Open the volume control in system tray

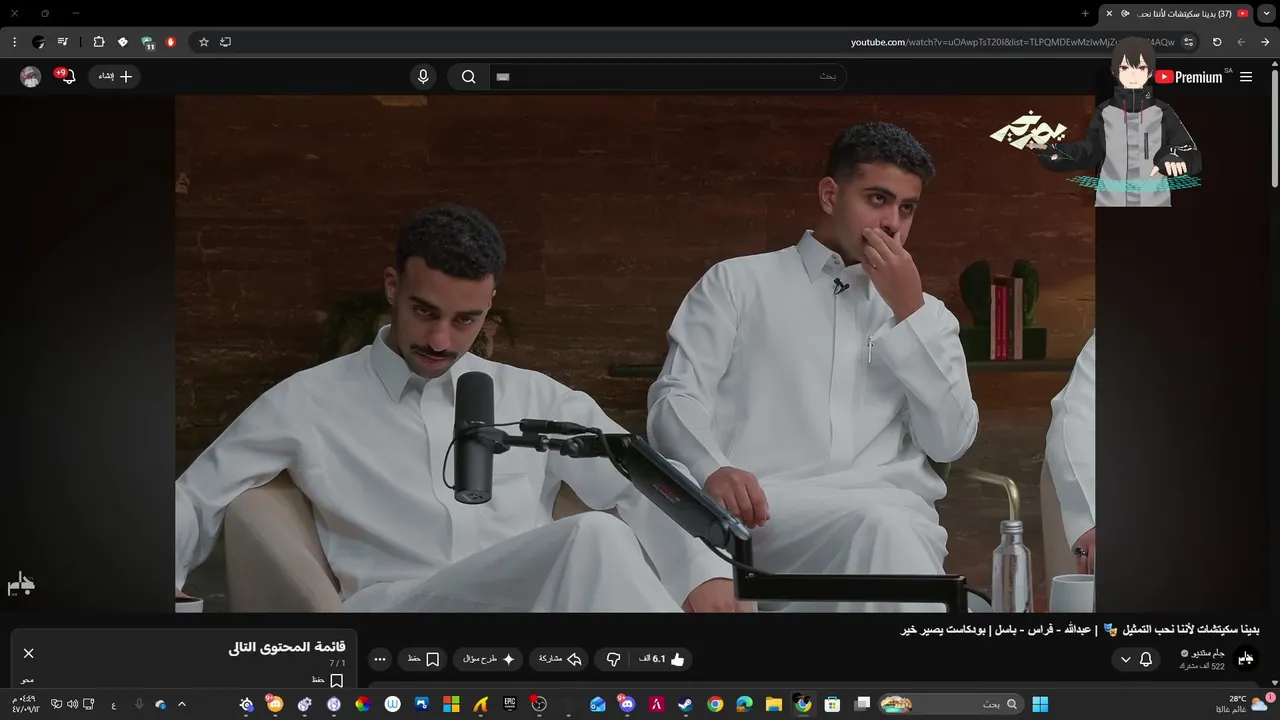pos(73,704)
